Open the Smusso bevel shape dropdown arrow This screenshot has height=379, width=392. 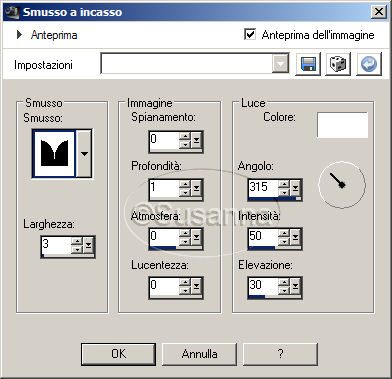[84, 153]
